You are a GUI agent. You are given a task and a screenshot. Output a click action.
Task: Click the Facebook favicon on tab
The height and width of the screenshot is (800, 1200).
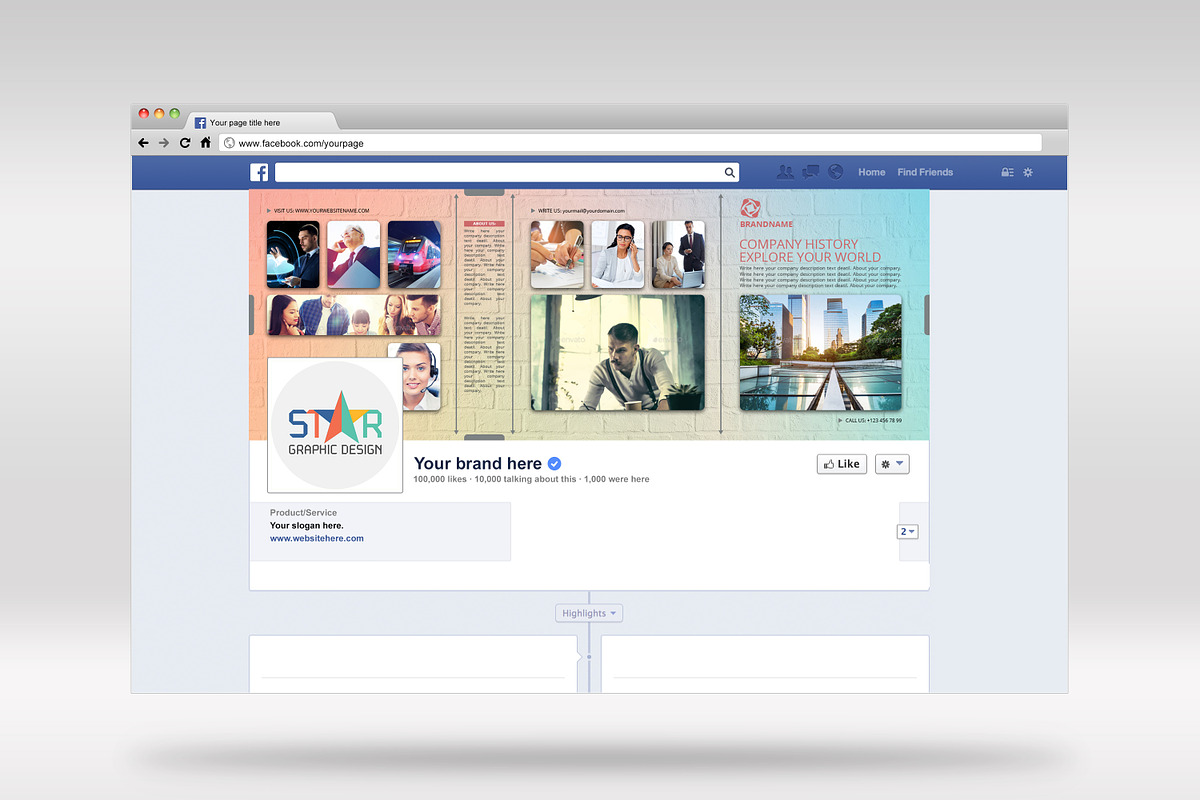tap(200, 122)
